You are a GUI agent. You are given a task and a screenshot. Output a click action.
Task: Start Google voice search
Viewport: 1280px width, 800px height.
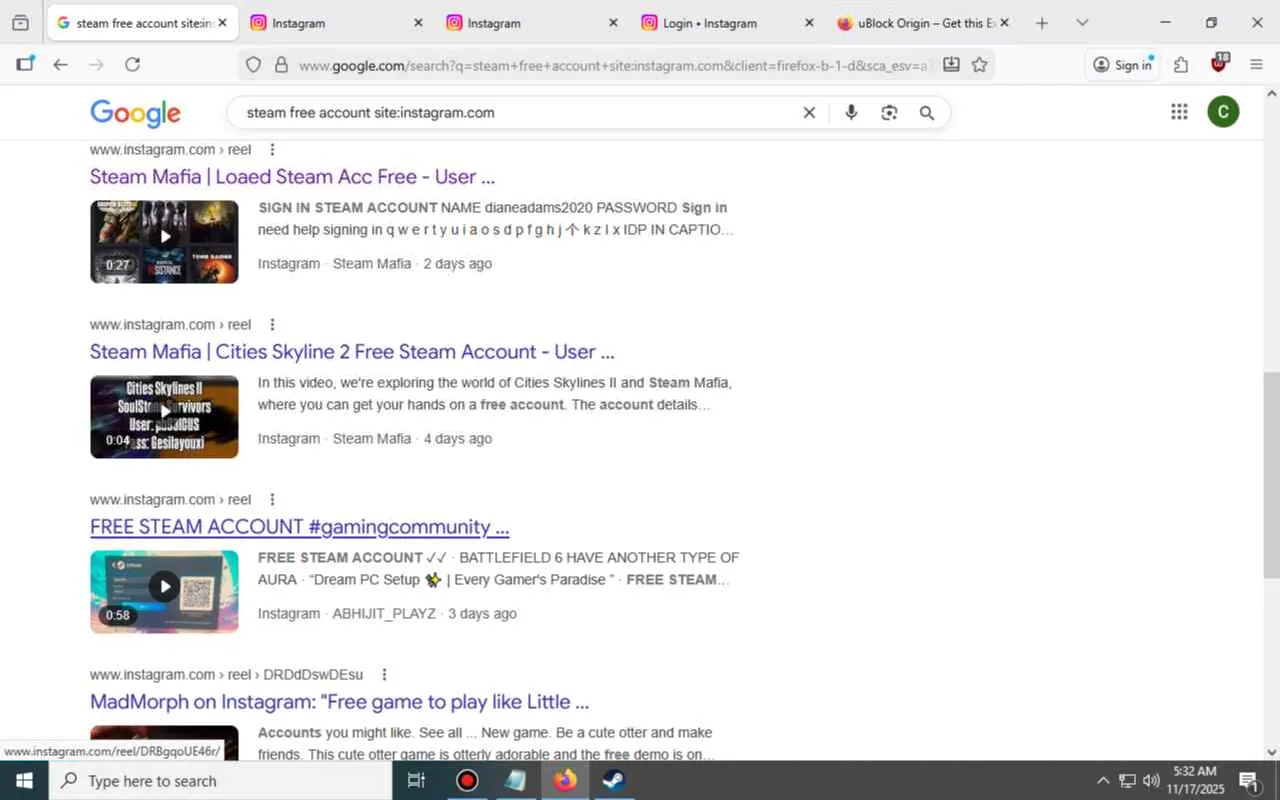click(x=851, y=113)
